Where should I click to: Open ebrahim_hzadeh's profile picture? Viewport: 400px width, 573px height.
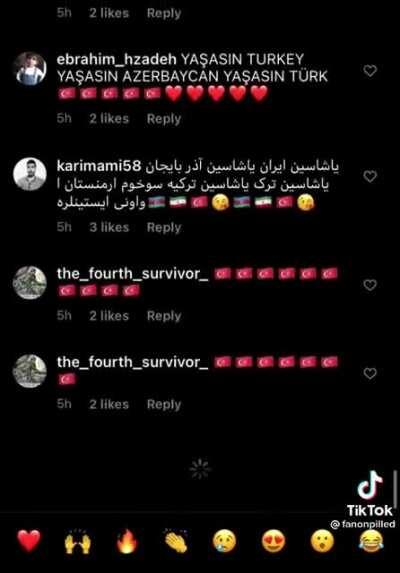[x=30, y=69]
